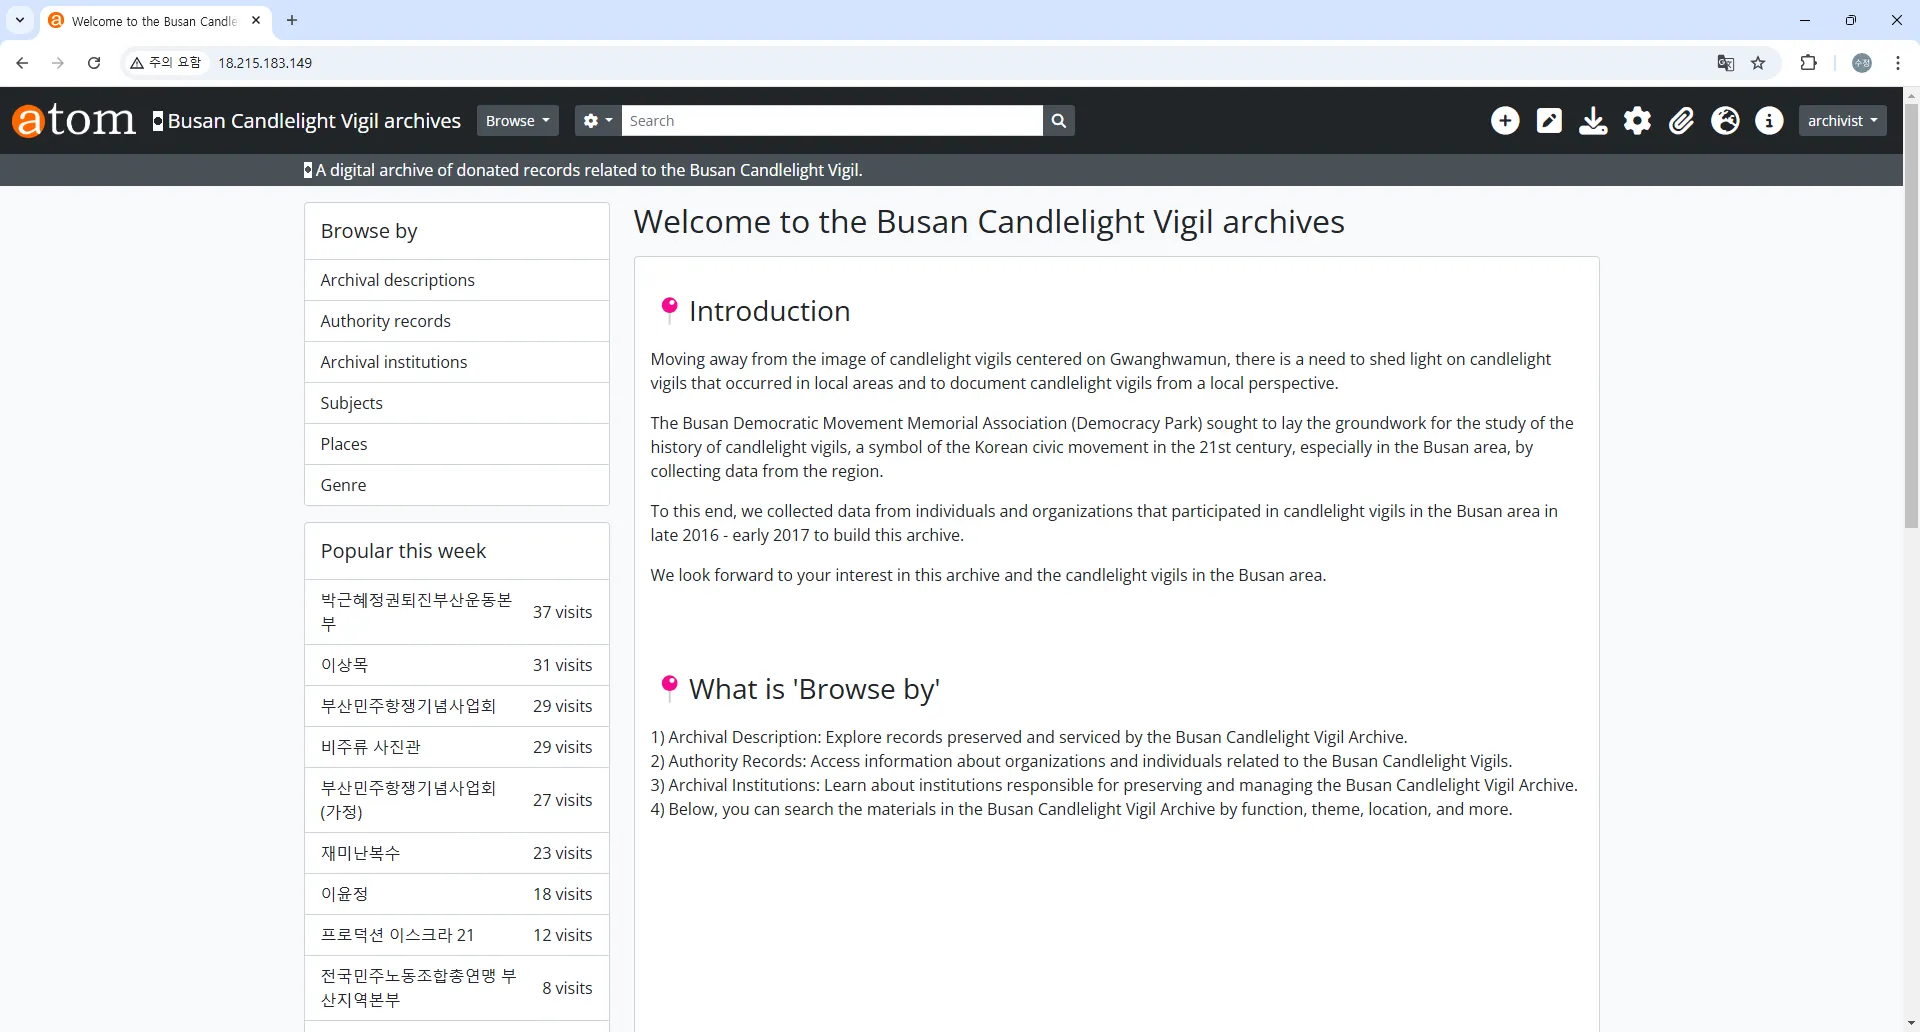Click the search magnifier button
This screenshot has height=1032, width=1920.
[1058, 121]
